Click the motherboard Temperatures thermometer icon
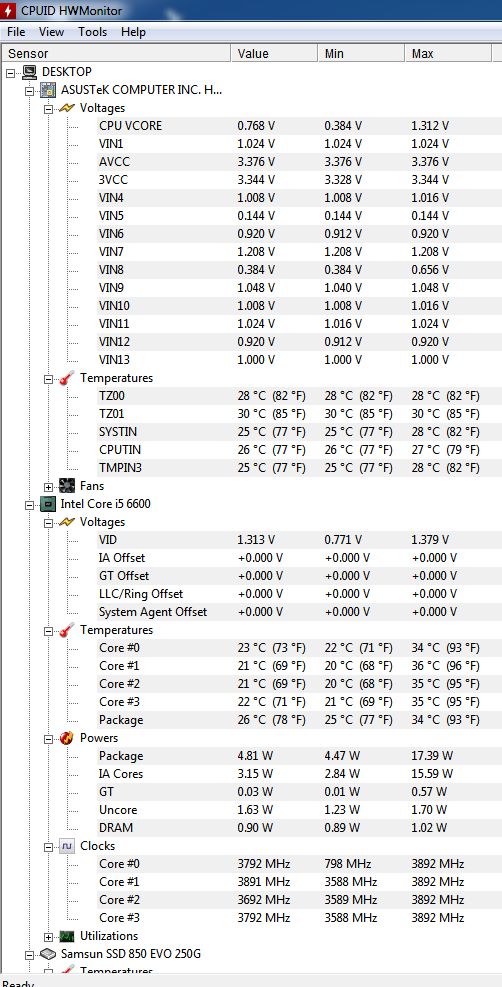 click(x=67, y=378)
